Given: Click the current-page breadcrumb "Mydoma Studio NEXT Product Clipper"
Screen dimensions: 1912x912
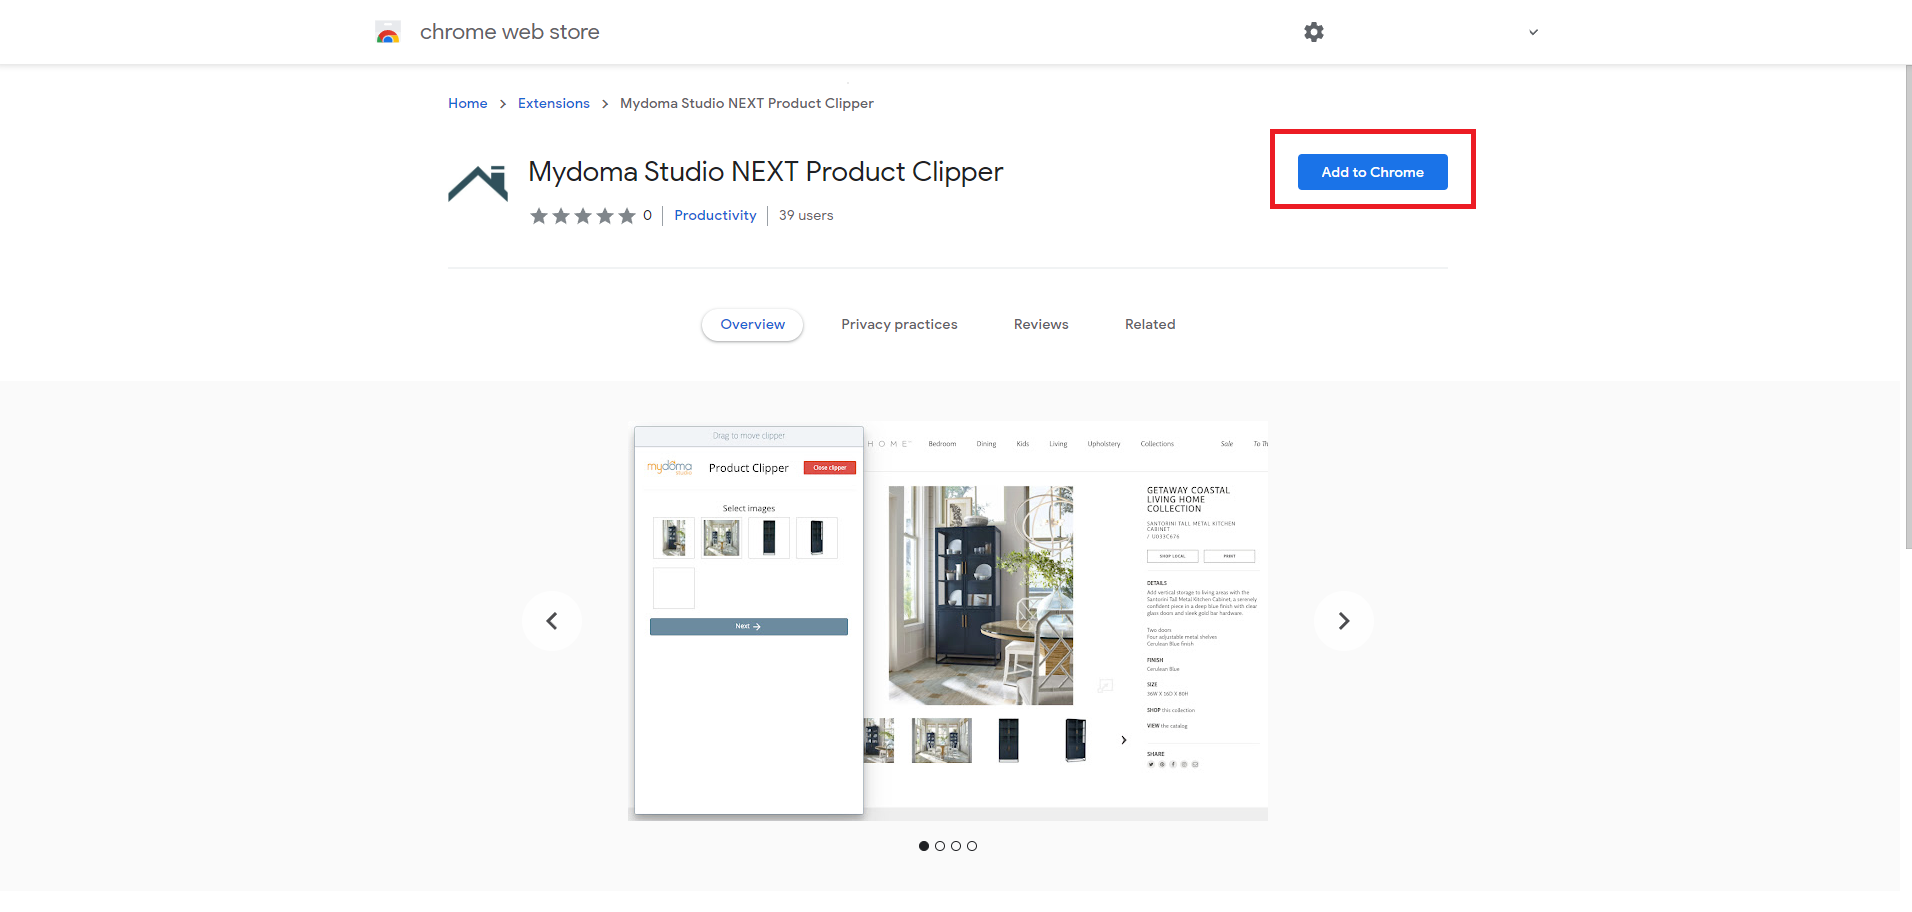Looking at the screenshot, I should 747,103.
